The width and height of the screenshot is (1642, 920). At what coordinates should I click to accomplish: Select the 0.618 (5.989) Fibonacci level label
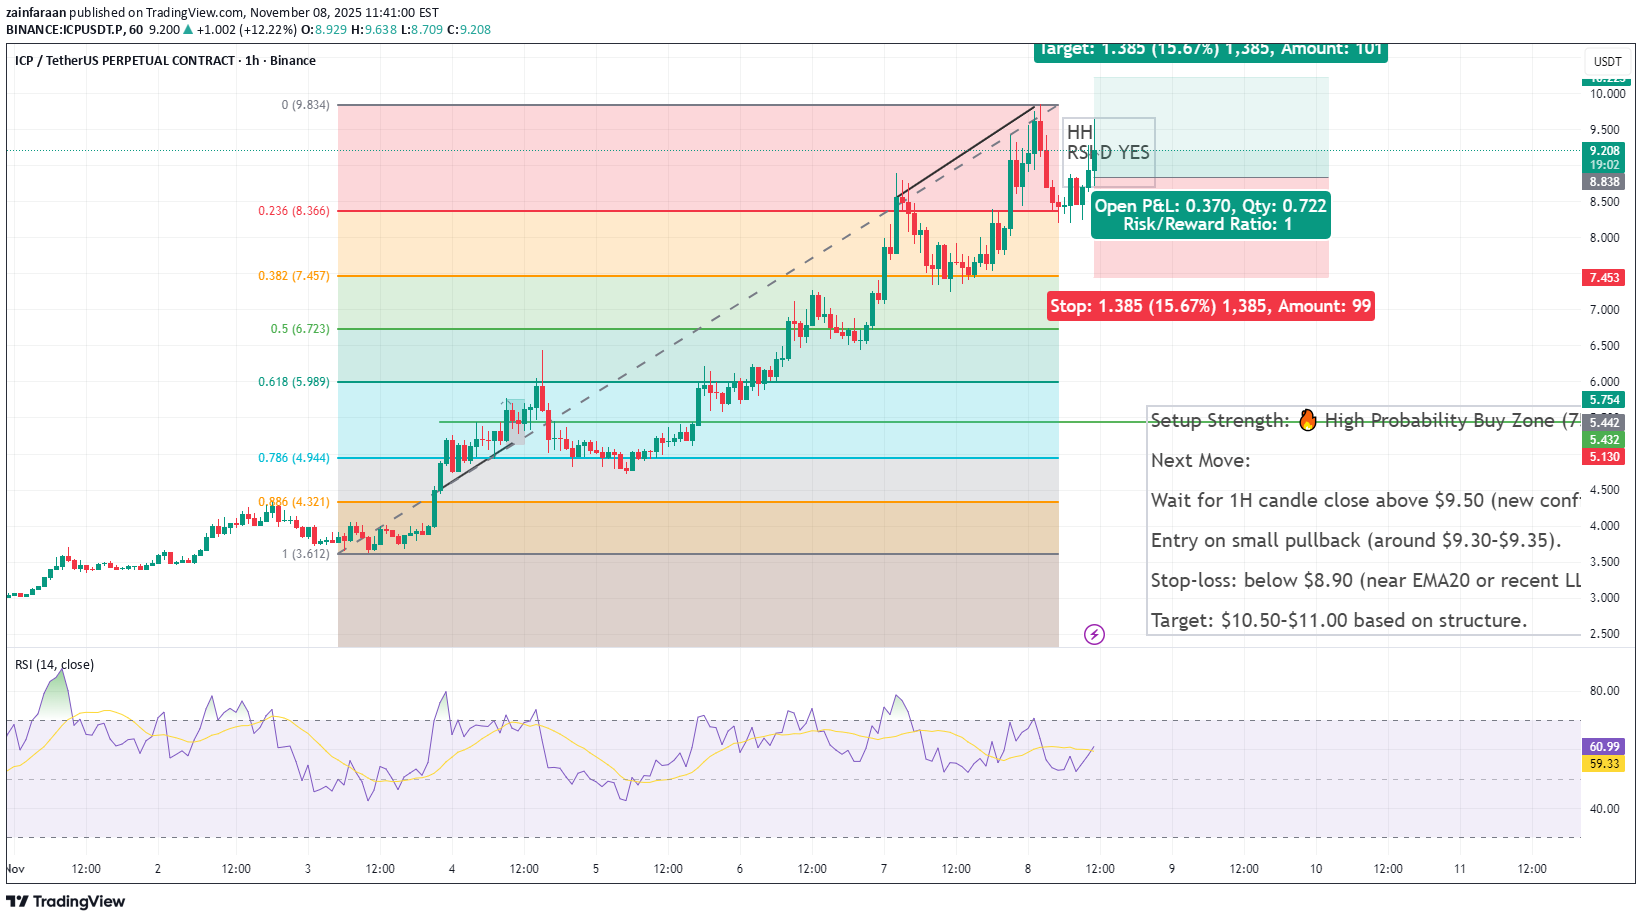(293, 382)
